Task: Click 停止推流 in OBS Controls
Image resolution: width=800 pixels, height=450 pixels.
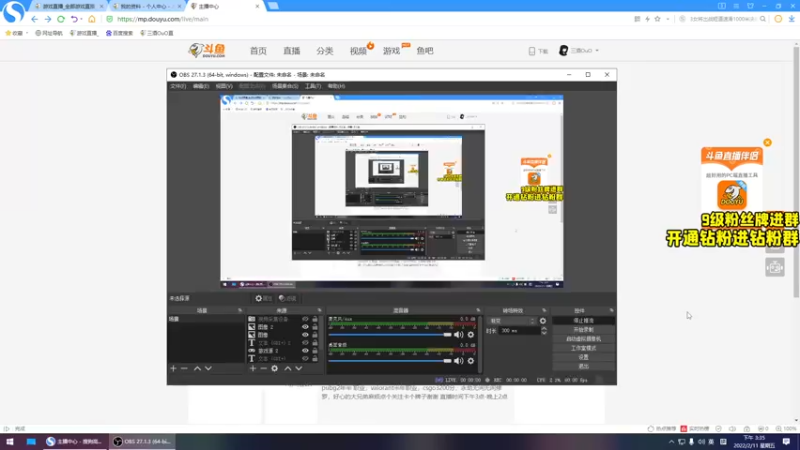Action: [584, 320]
